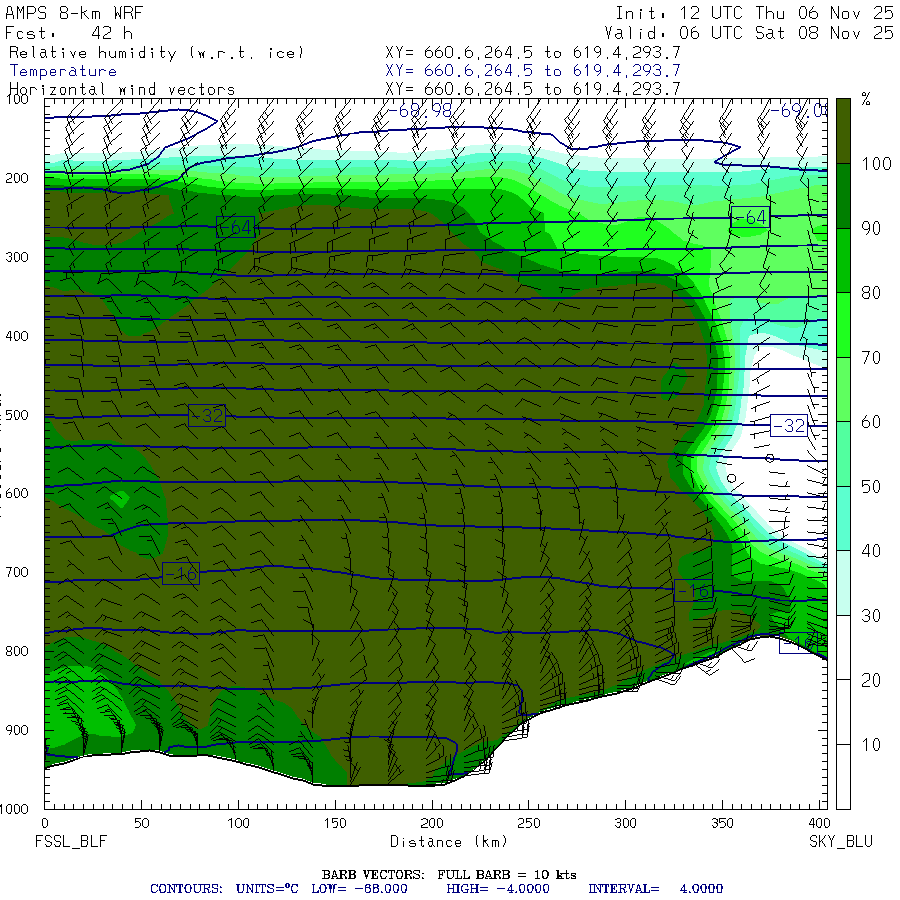Click the left '-16' temperature contour label
This screenshot has width=900, height=900.
tap(181, 573)
